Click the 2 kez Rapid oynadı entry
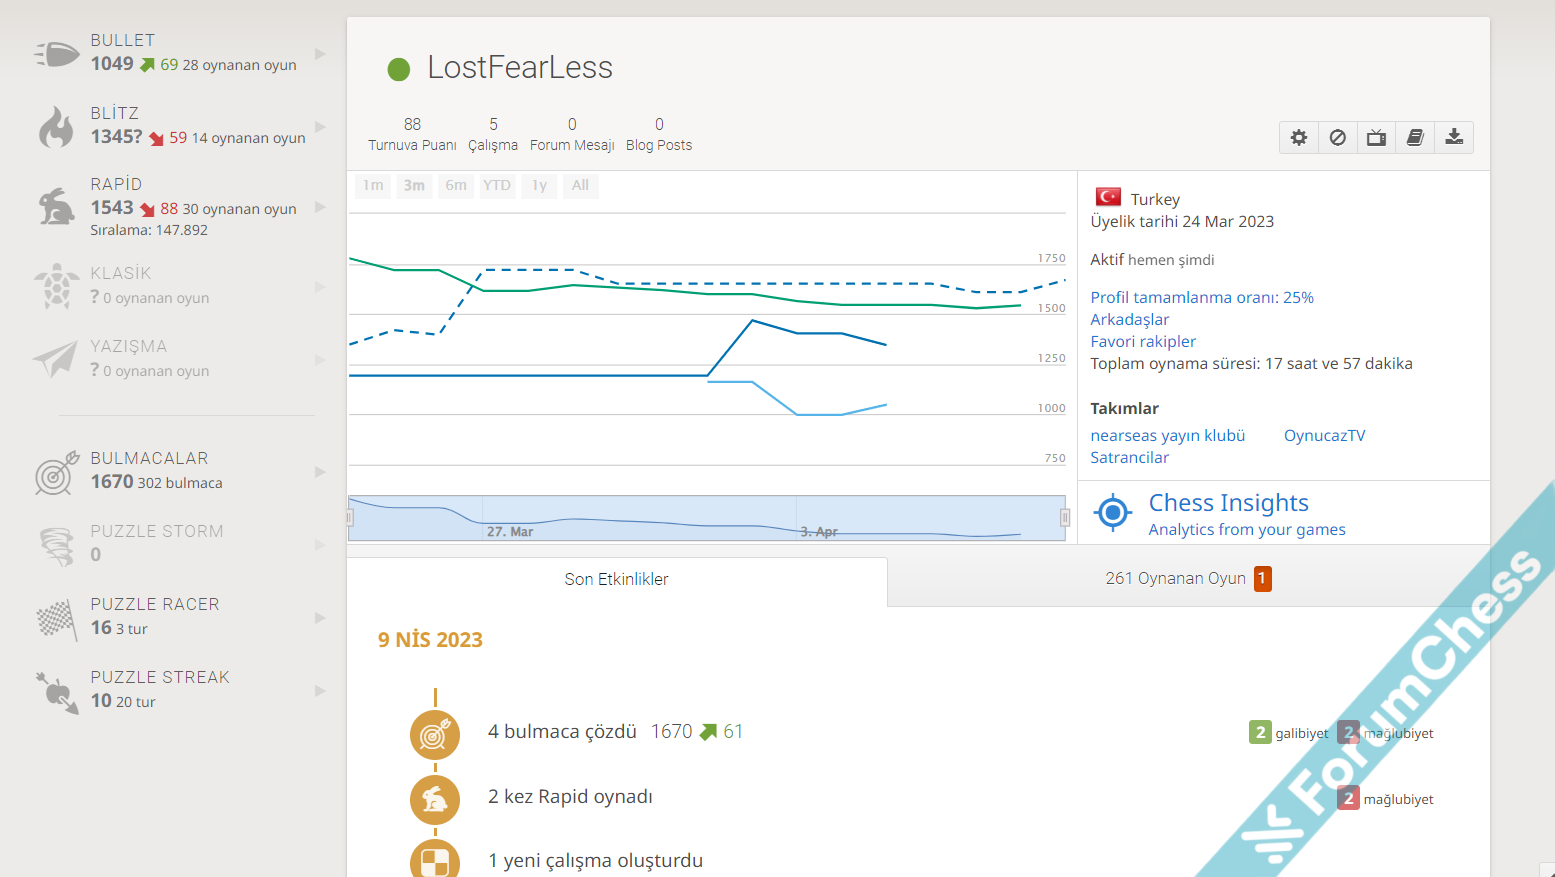 (x=570, y=797)
